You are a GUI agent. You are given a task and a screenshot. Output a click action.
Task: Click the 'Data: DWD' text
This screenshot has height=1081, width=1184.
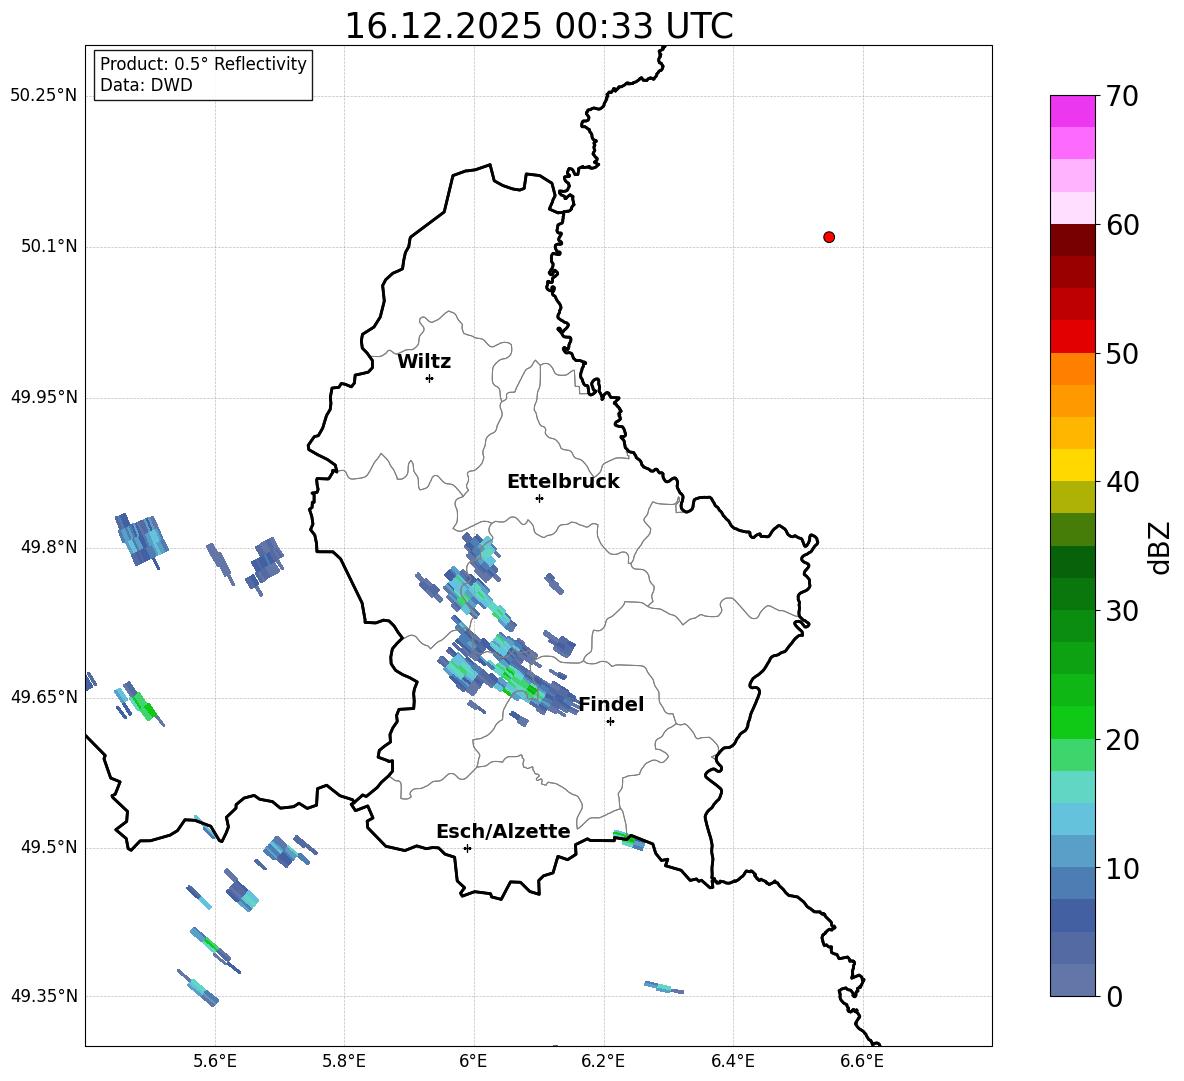(146, 85)
